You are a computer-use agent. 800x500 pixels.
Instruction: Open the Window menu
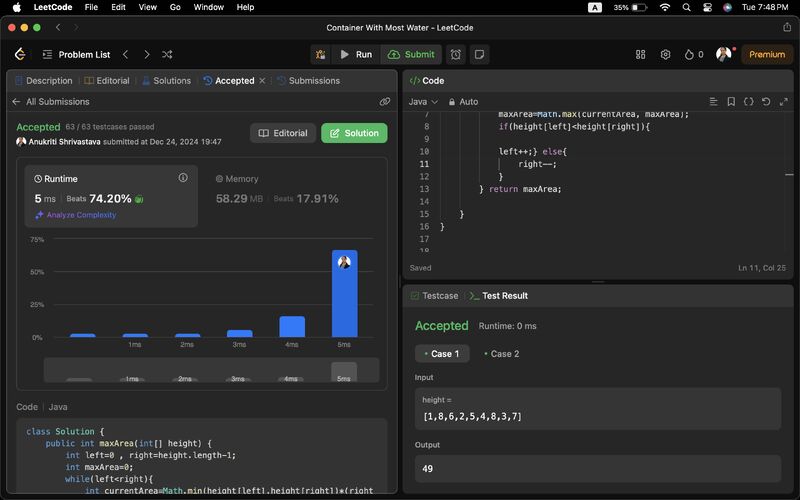(209, 7)
